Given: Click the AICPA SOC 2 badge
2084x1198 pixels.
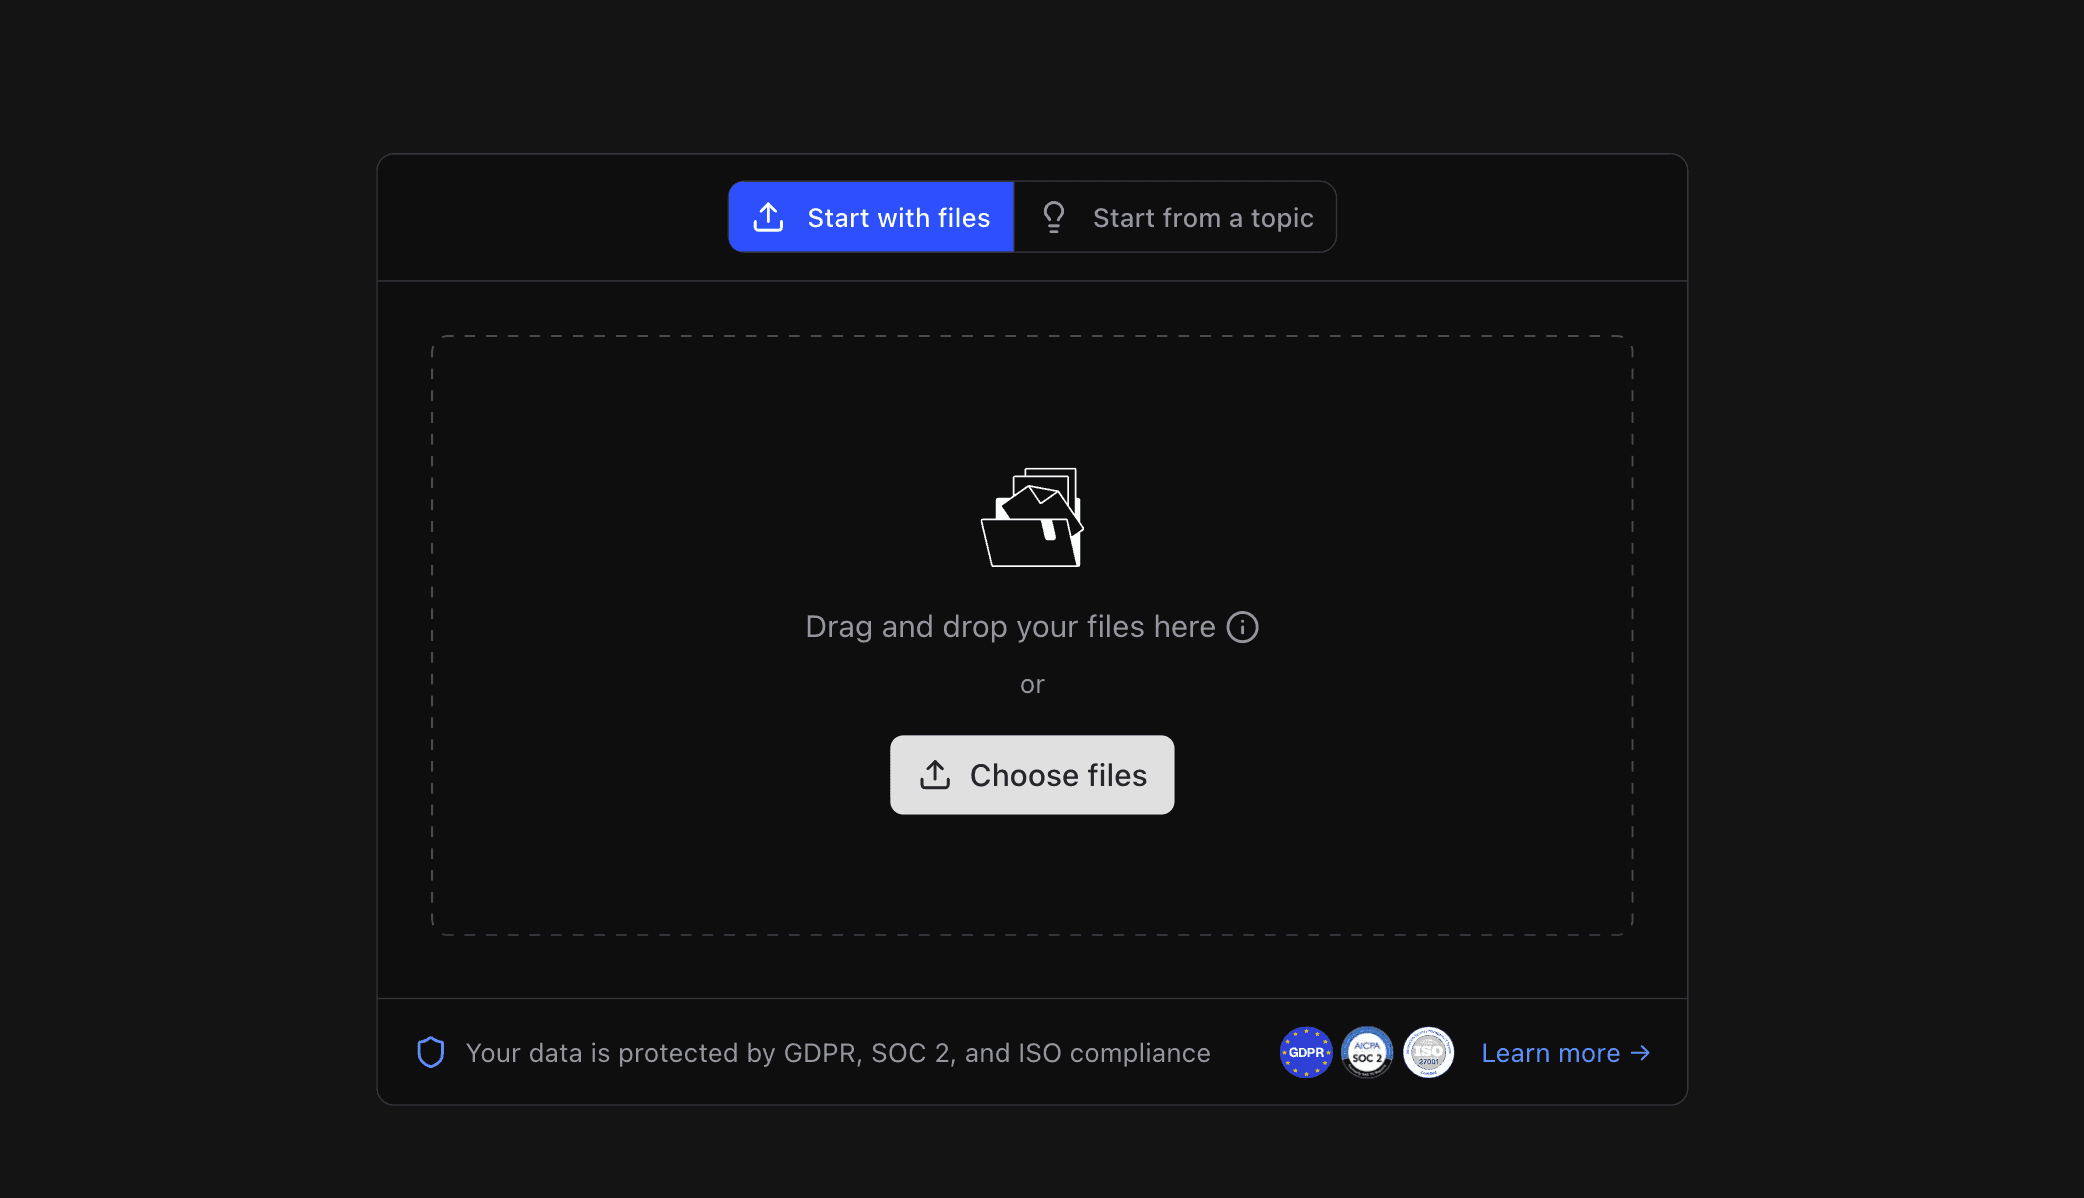Looking at the screenshot, I should (x=1367, y=1052).
